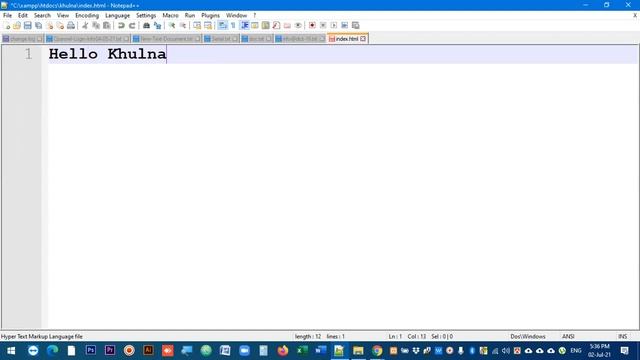The image size is (640, 360).
Task: Click the Close All toolbar icon
Action: coord(60,26)
